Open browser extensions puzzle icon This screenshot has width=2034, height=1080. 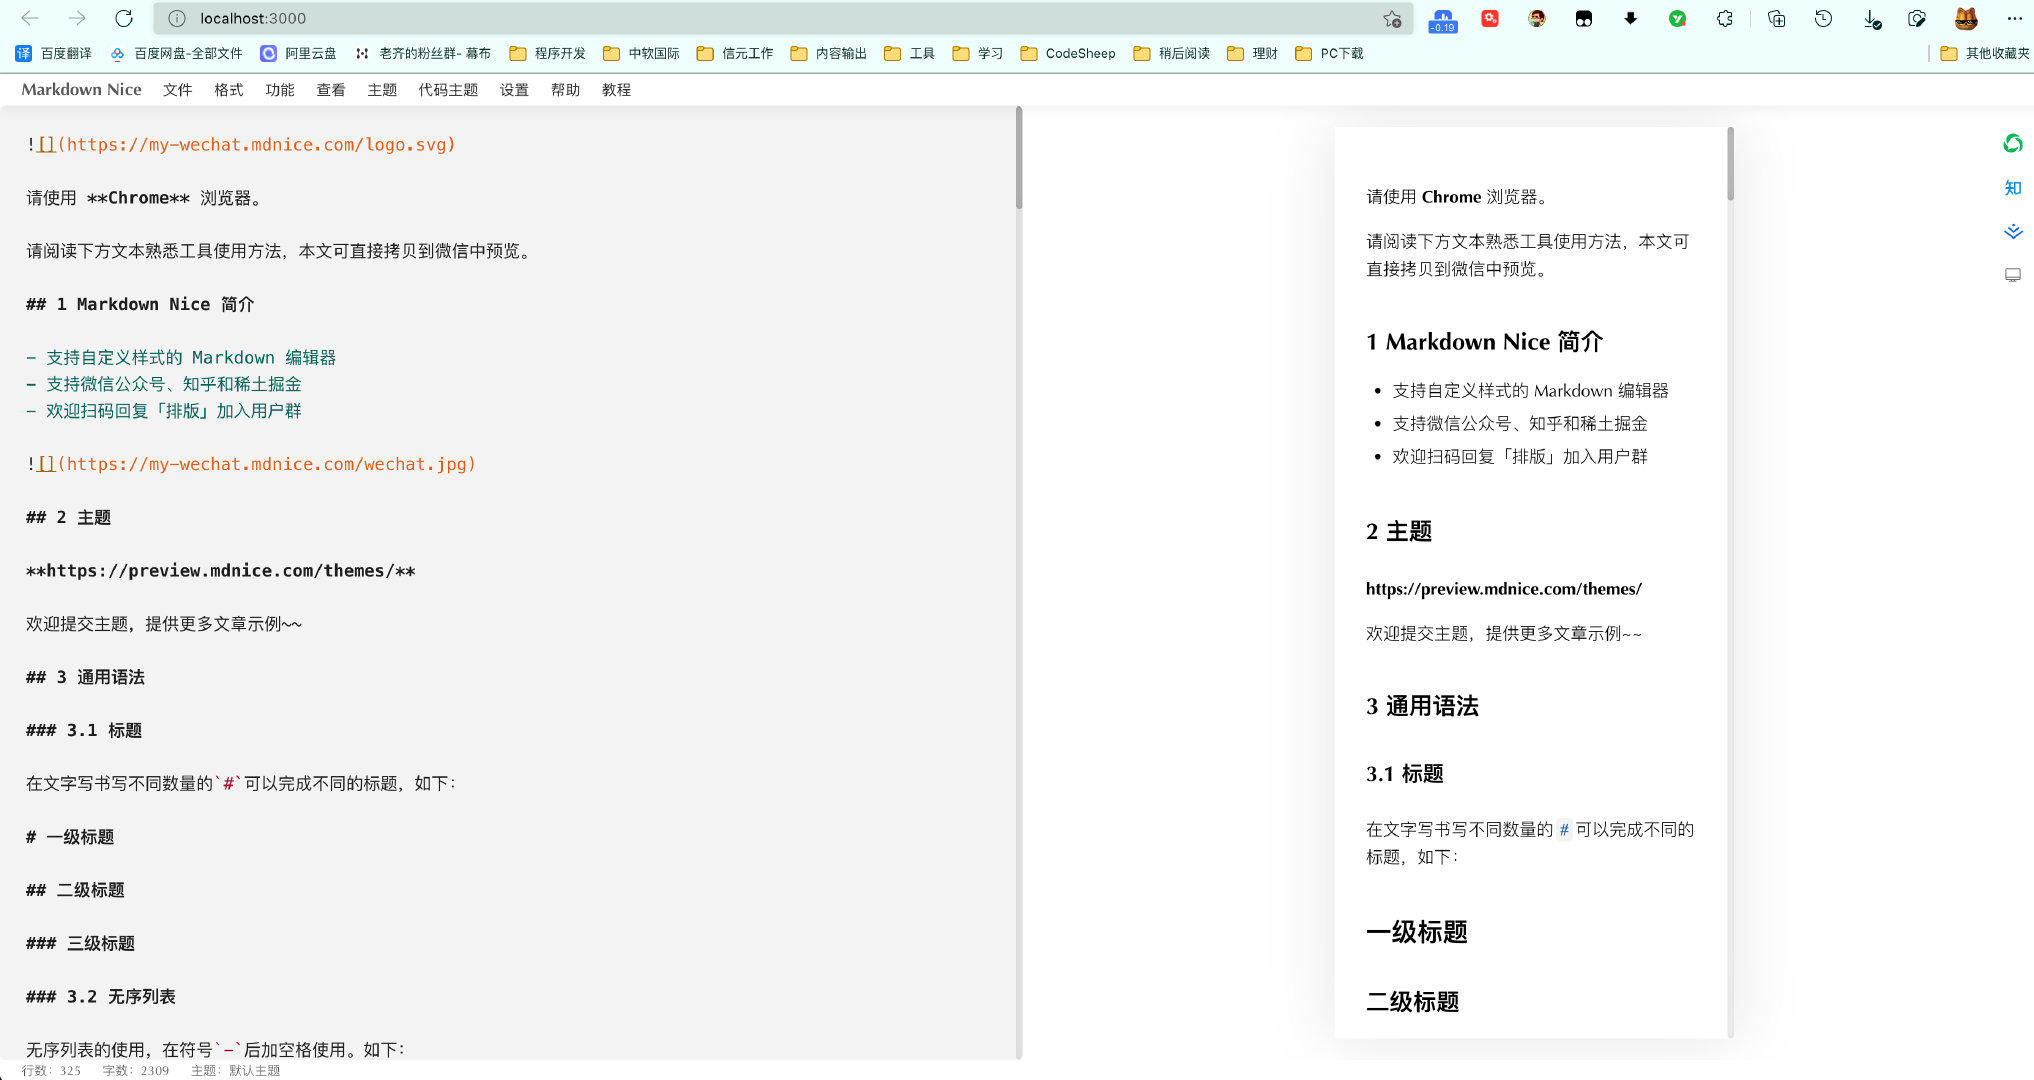coord(1724,18)
